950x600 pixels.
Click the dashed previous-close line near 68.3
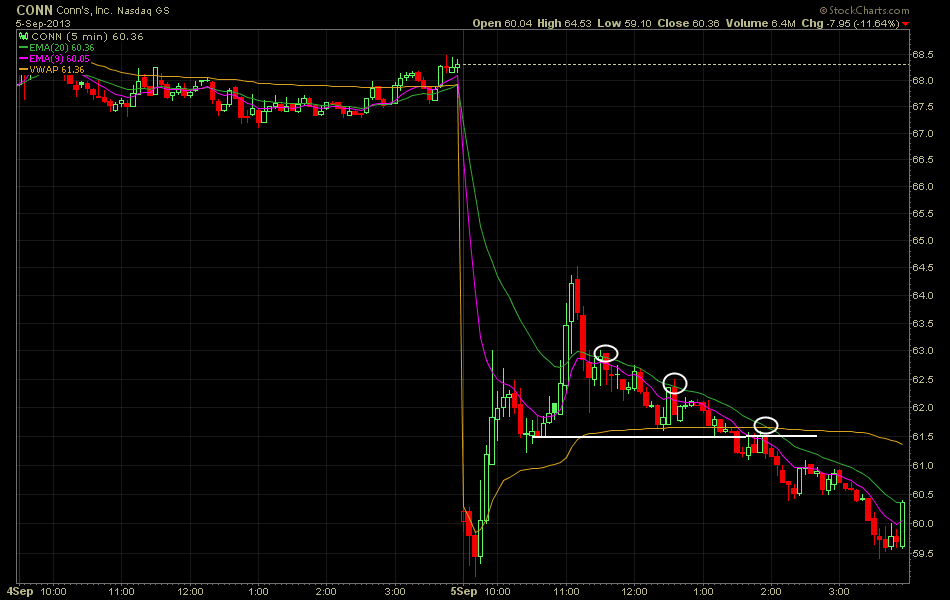[680, 65]
